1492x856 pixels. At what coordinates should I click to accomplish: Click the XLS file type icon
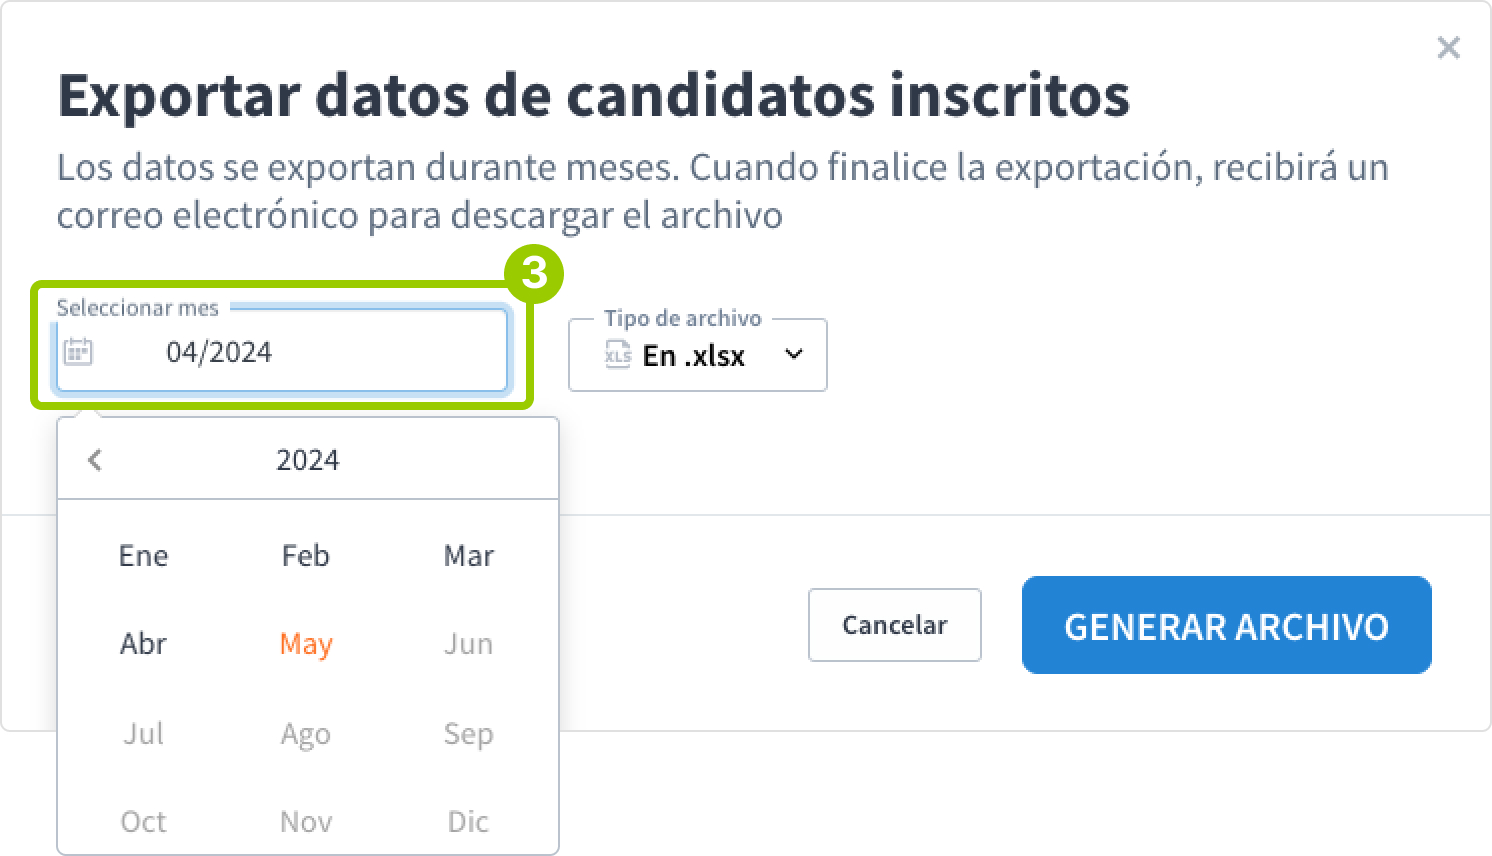618,354
